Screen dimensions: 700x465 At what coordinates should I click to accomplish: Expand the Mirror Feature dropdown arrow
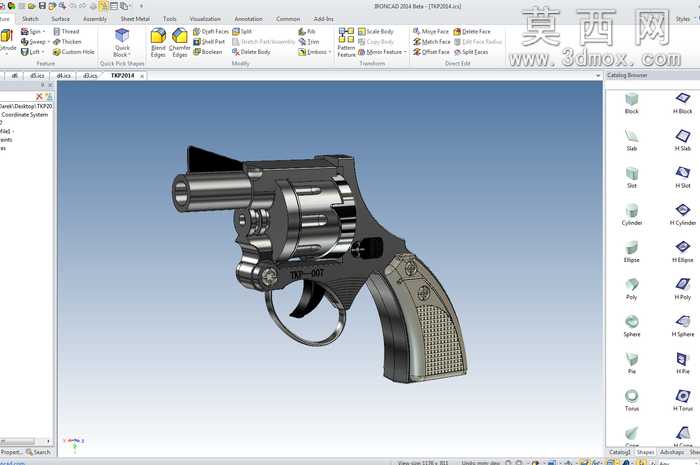[404, 52]
